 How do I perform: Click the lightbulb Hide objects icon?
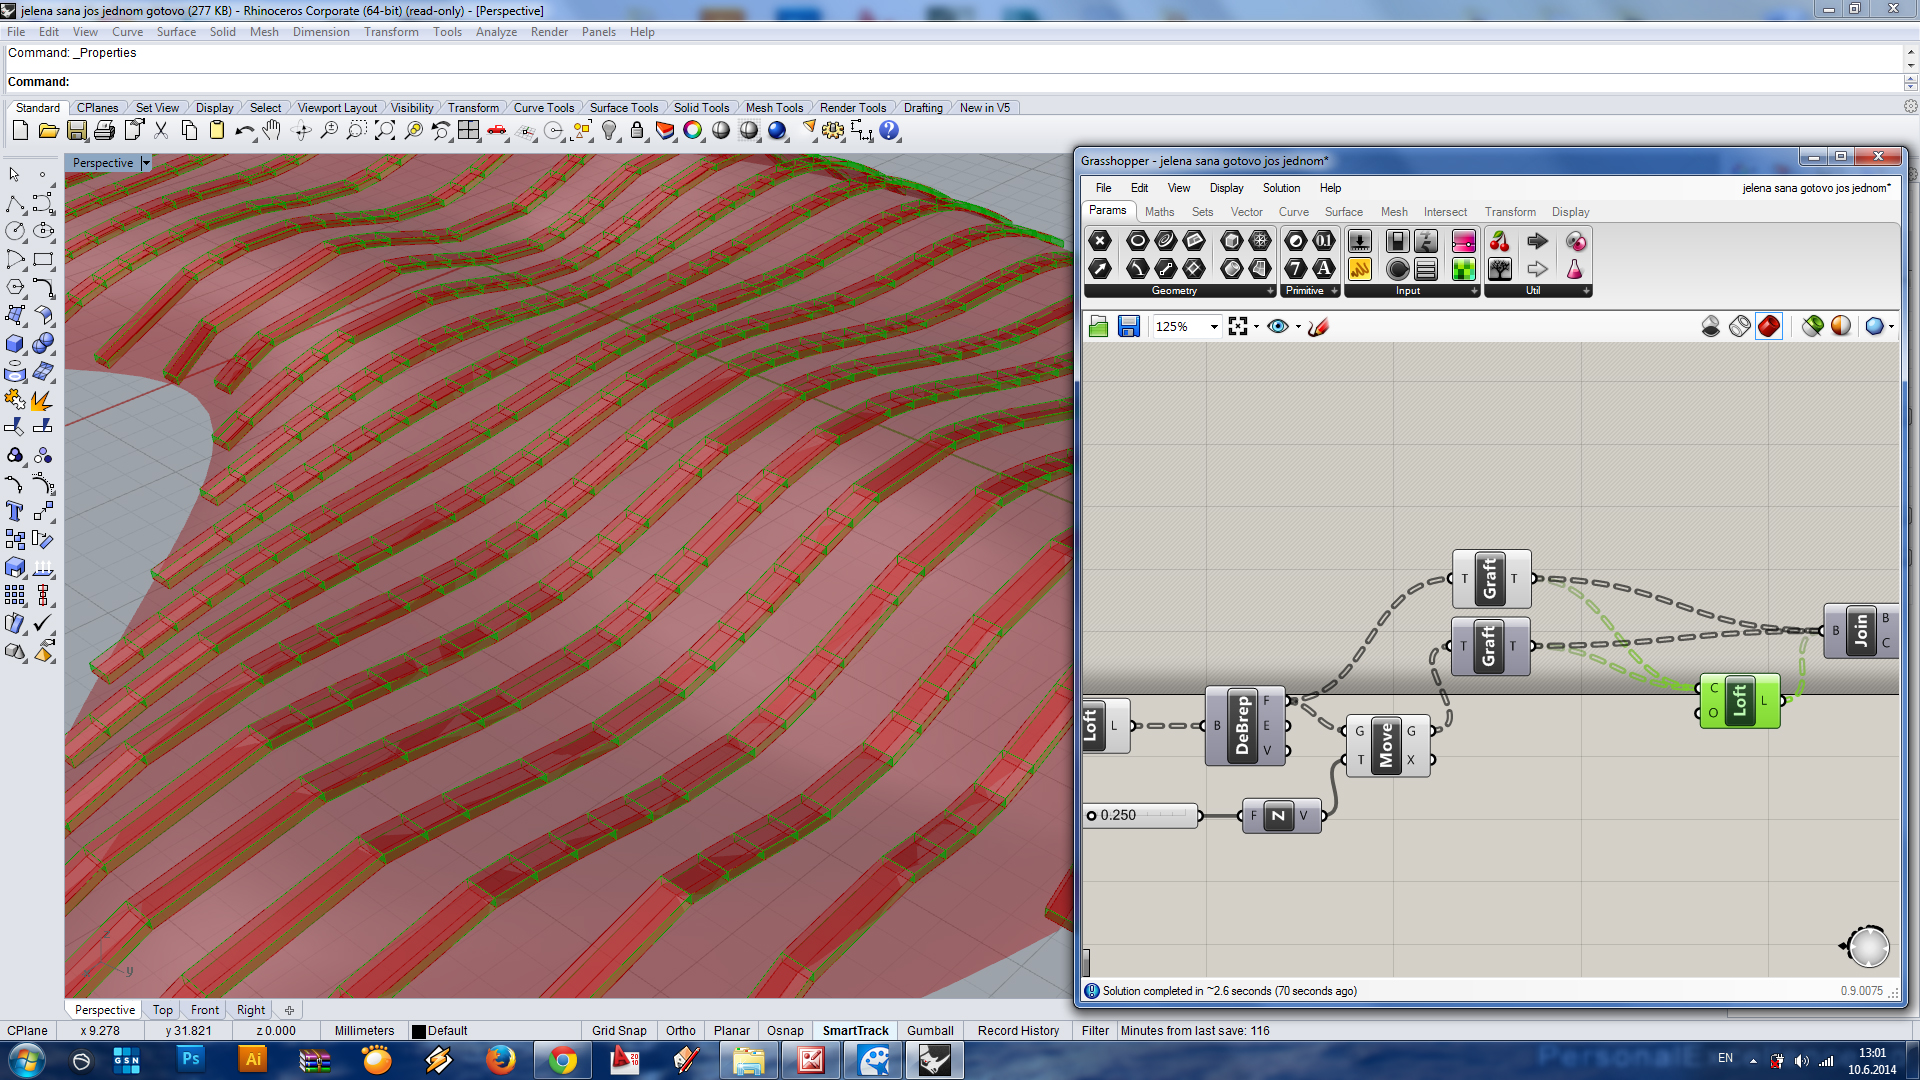609,130
